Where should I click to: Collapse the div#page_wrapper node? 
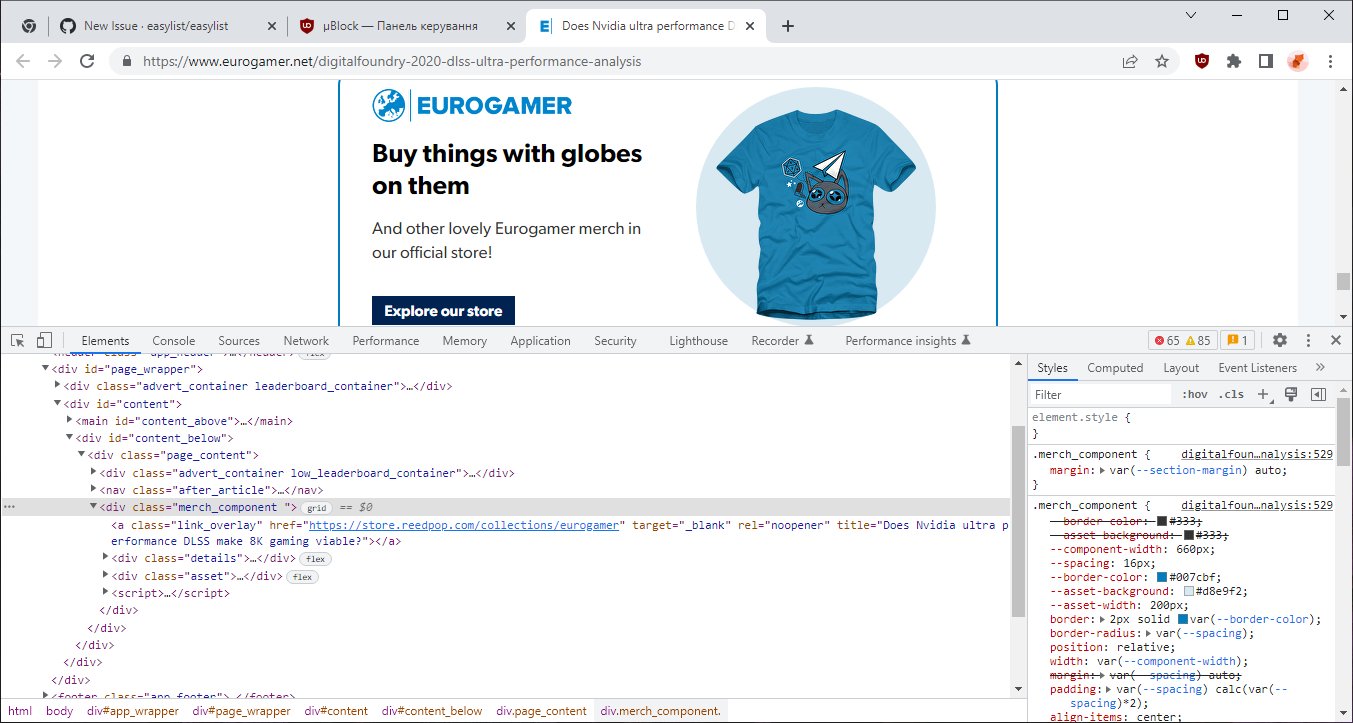(45, 368)
